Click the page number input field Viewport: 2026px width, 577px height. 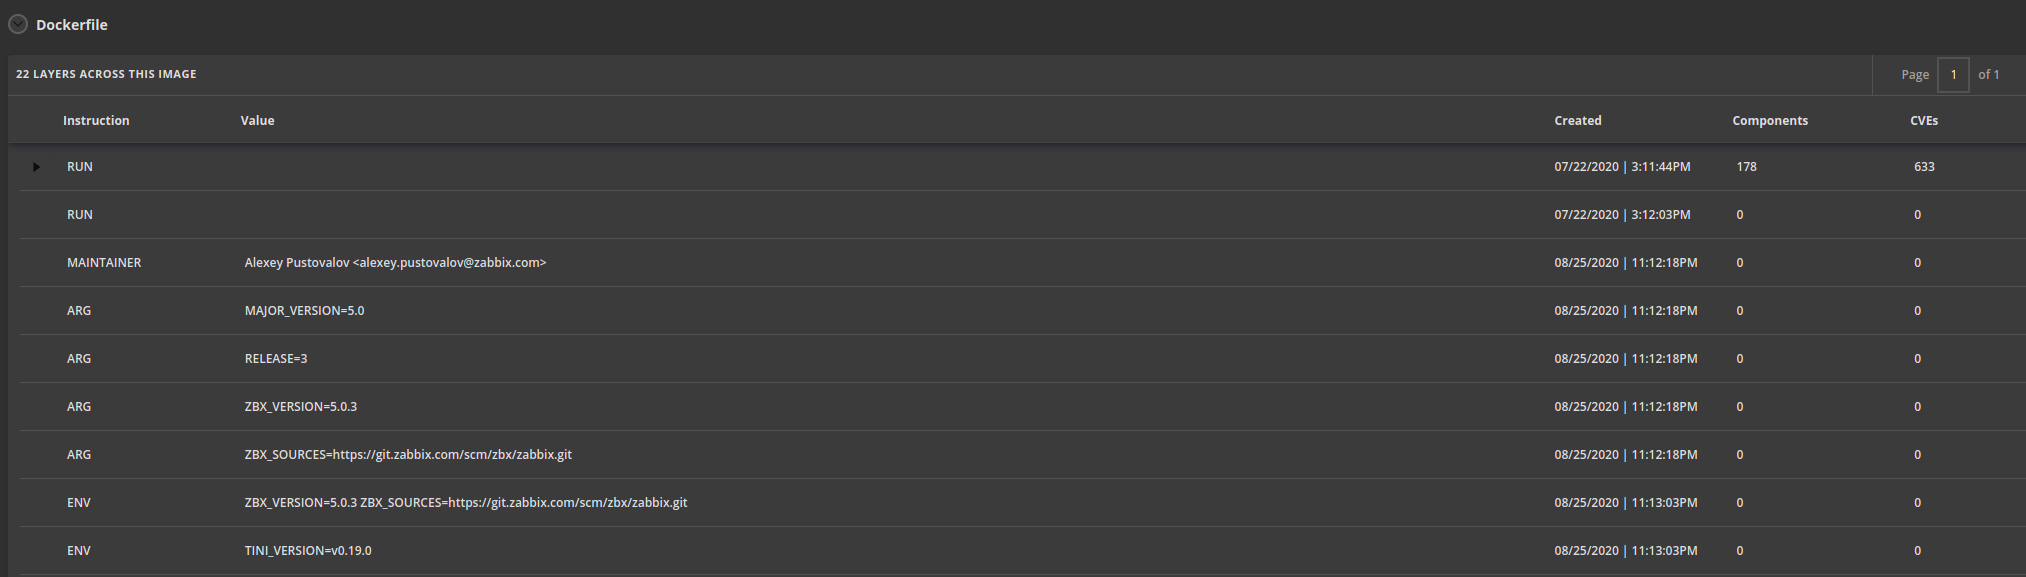(1953, 75)
